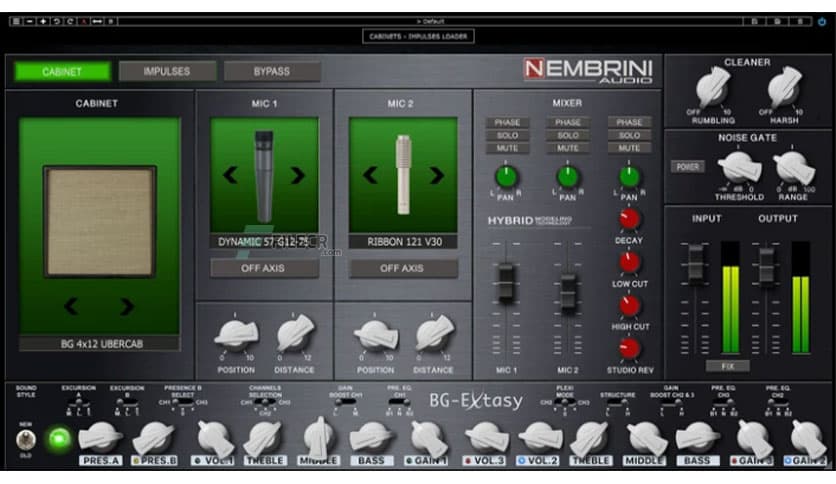836x484 pixels.
Task: Click the Mic 1 Position knob
Action: point(236,335)
